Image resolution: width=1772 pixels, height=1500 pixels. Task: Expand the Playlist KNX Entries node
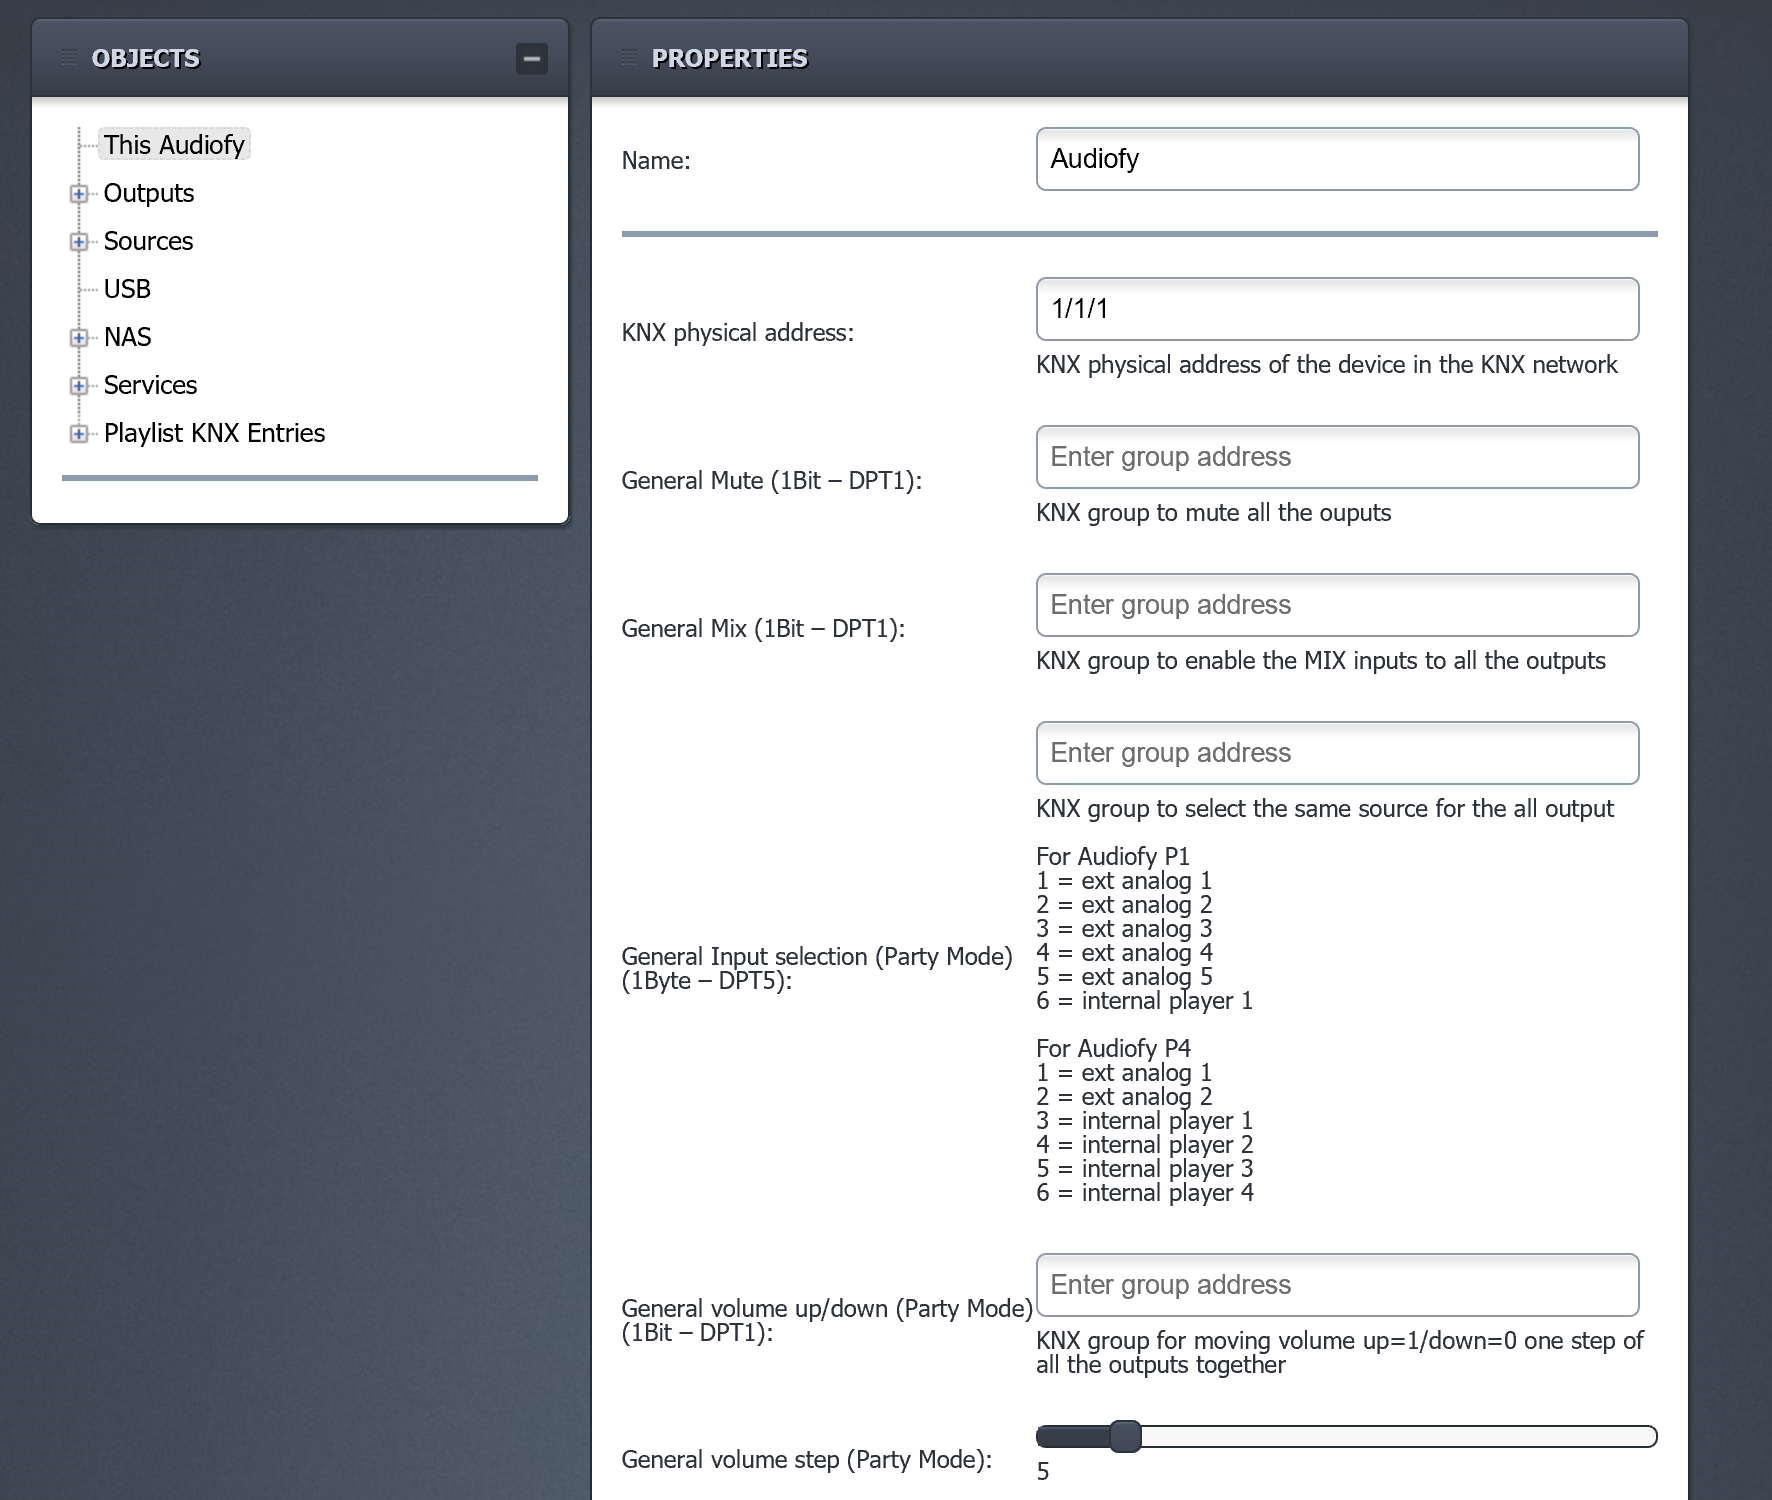(x=79, y=434)
